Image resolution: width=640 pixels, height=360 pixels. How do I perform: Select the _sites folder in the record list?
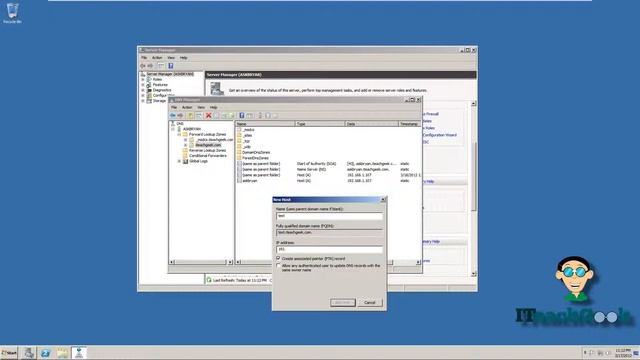245,136
